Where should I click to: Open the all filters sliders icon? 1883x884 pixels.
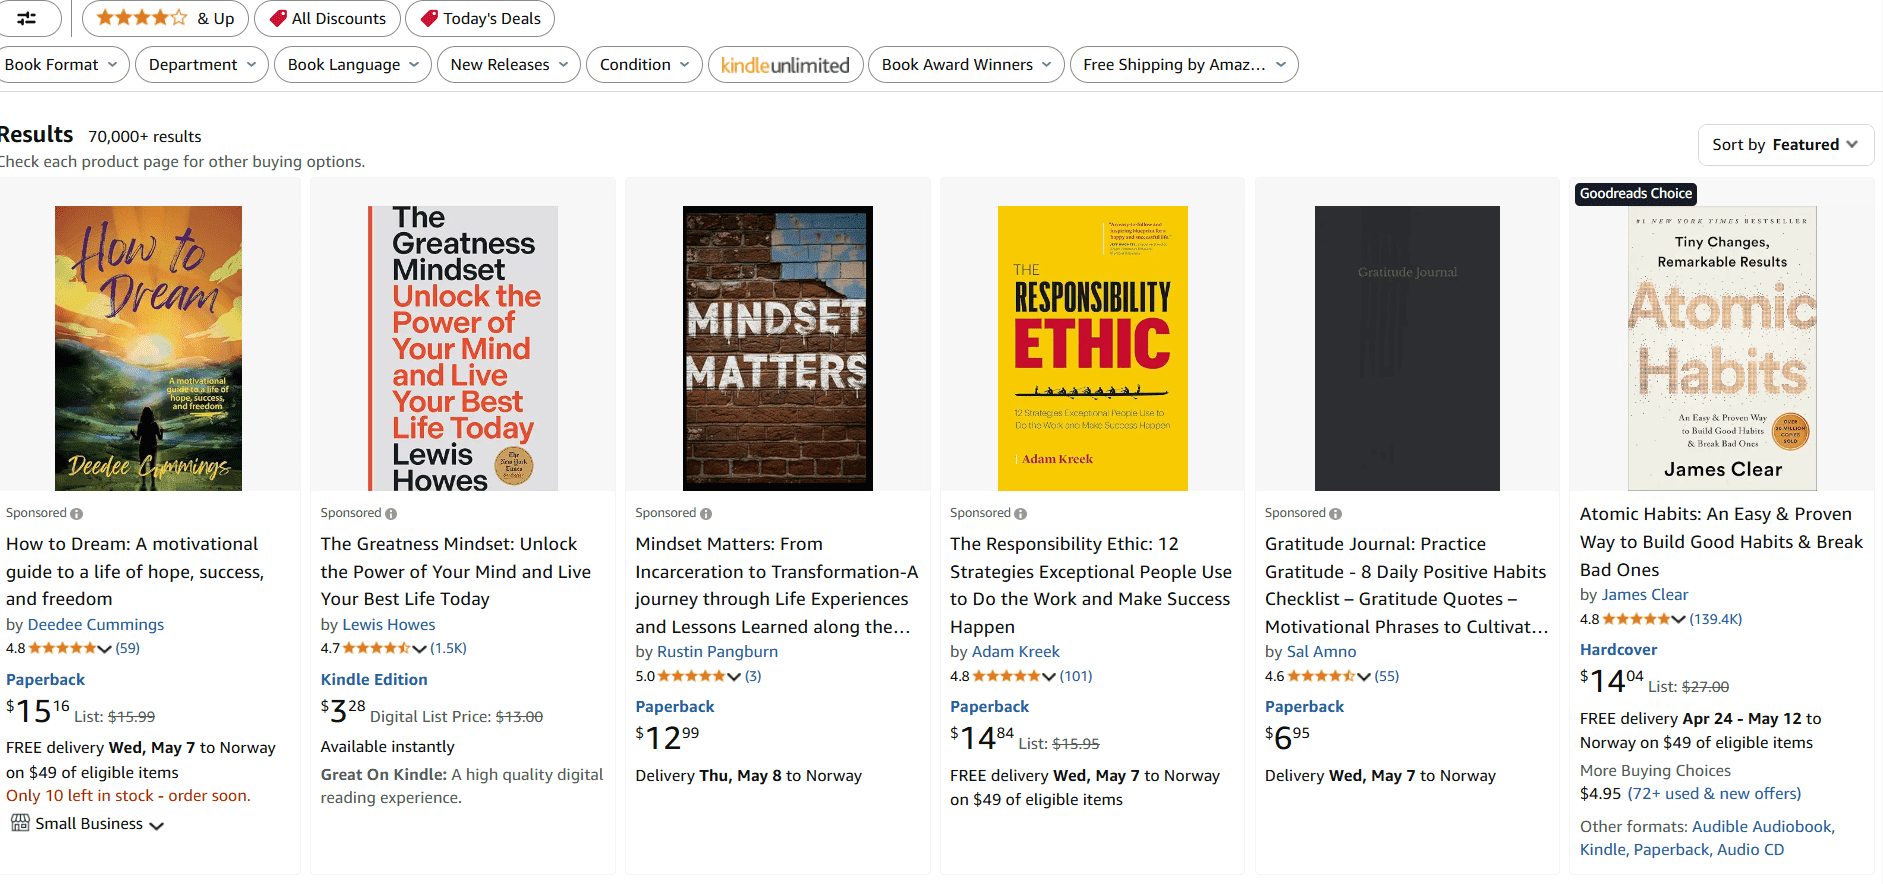point(27,18)
